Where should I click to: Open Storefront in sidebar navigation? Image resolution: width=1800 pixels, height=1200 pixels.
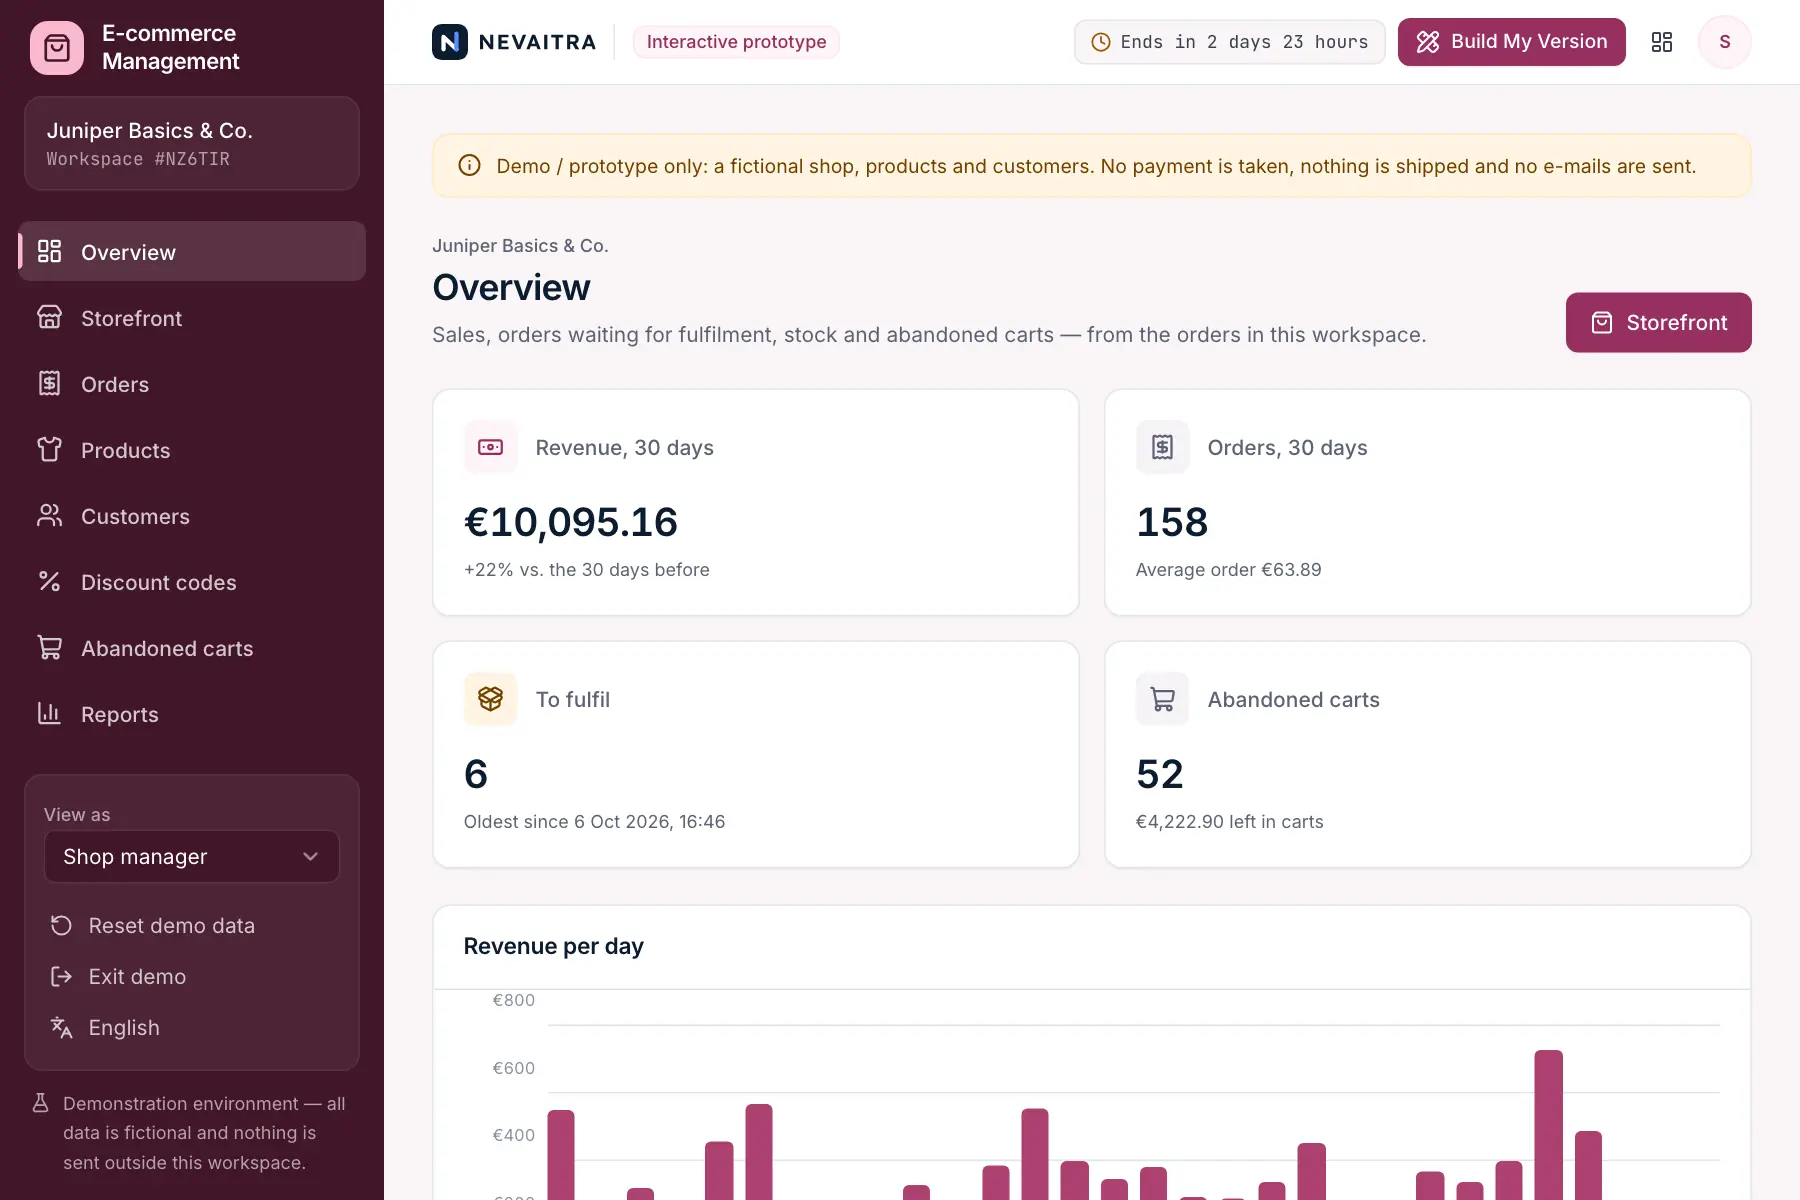[x=192, y=318]
